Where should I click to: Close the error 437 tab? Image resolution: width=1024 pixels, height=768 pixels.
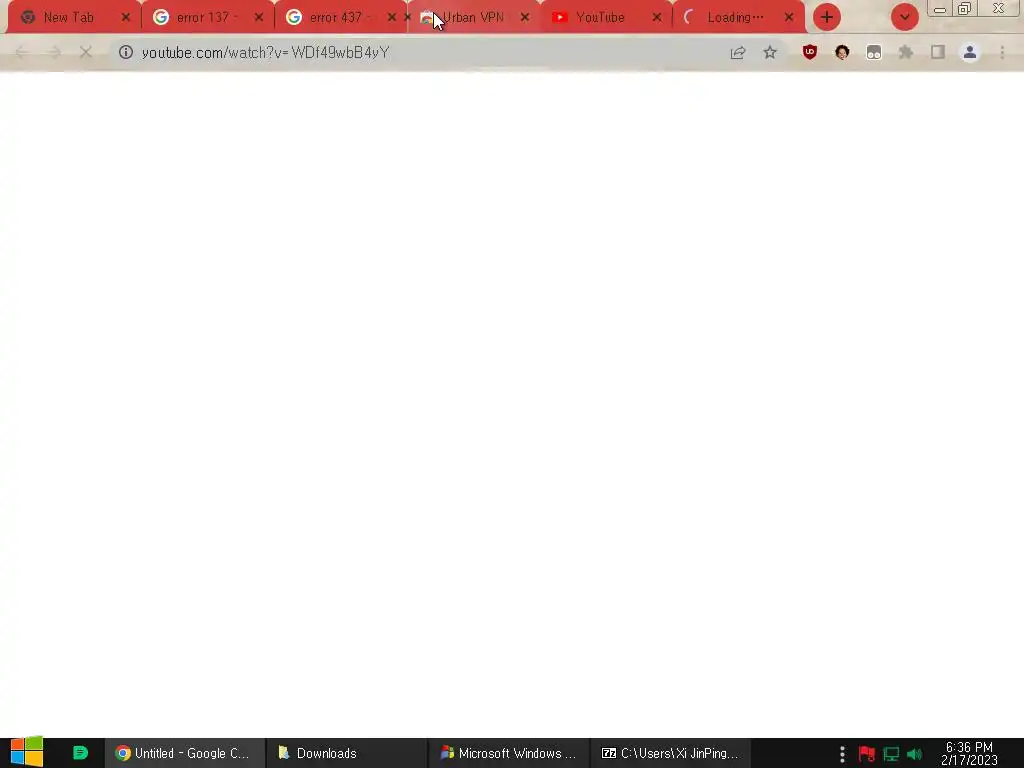tap(392, 18)
